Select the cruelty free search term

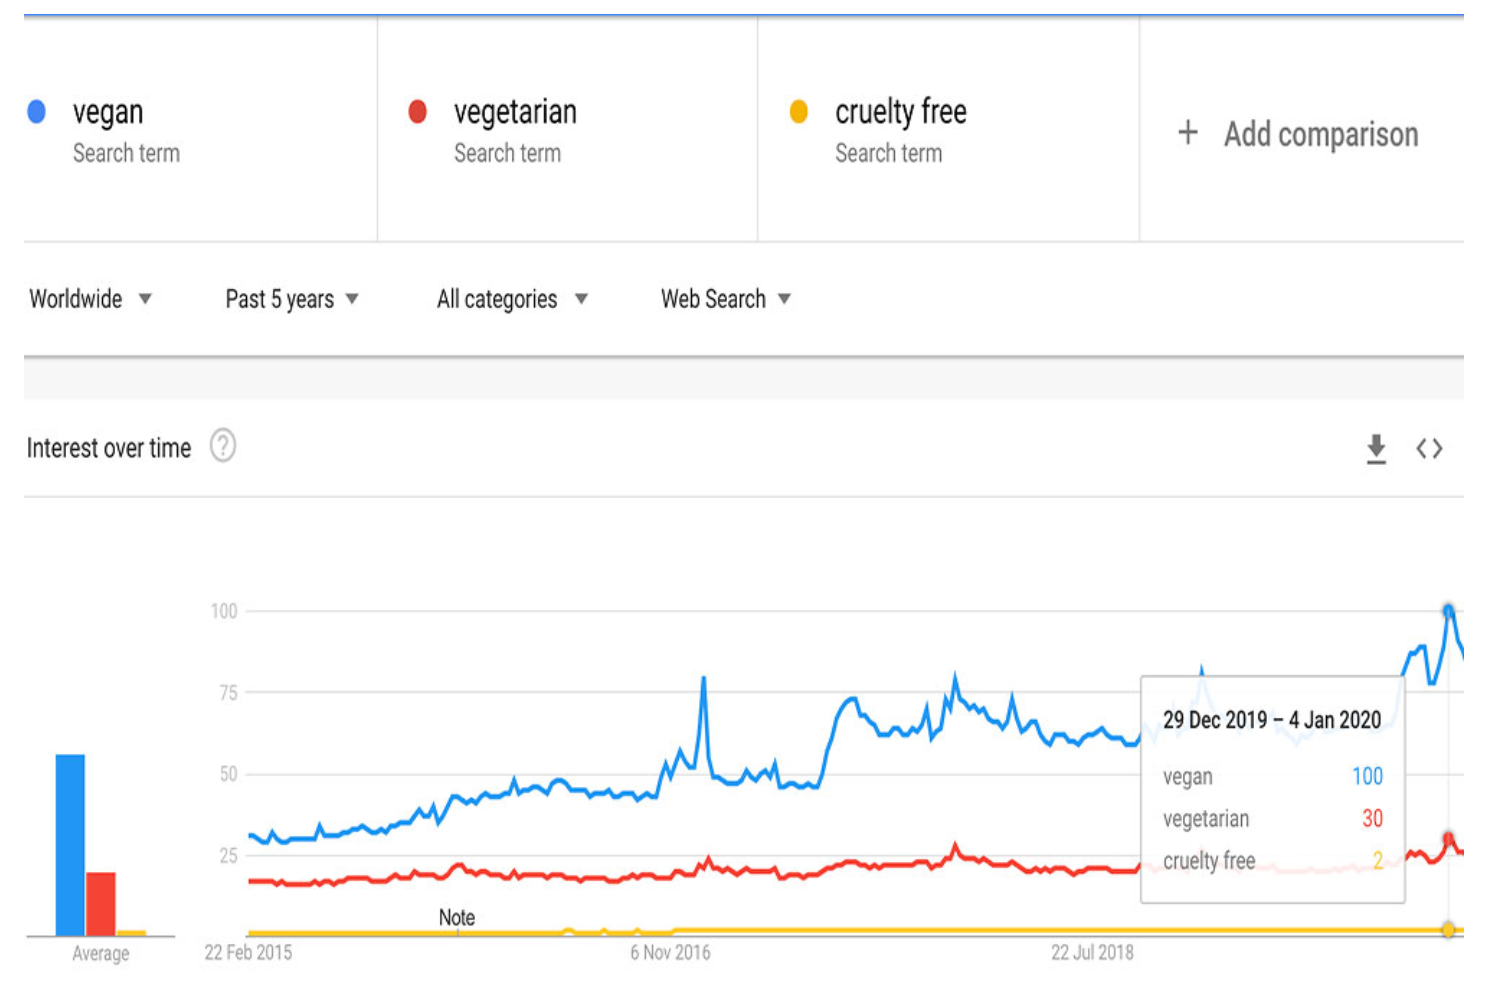tap(900, 112)
